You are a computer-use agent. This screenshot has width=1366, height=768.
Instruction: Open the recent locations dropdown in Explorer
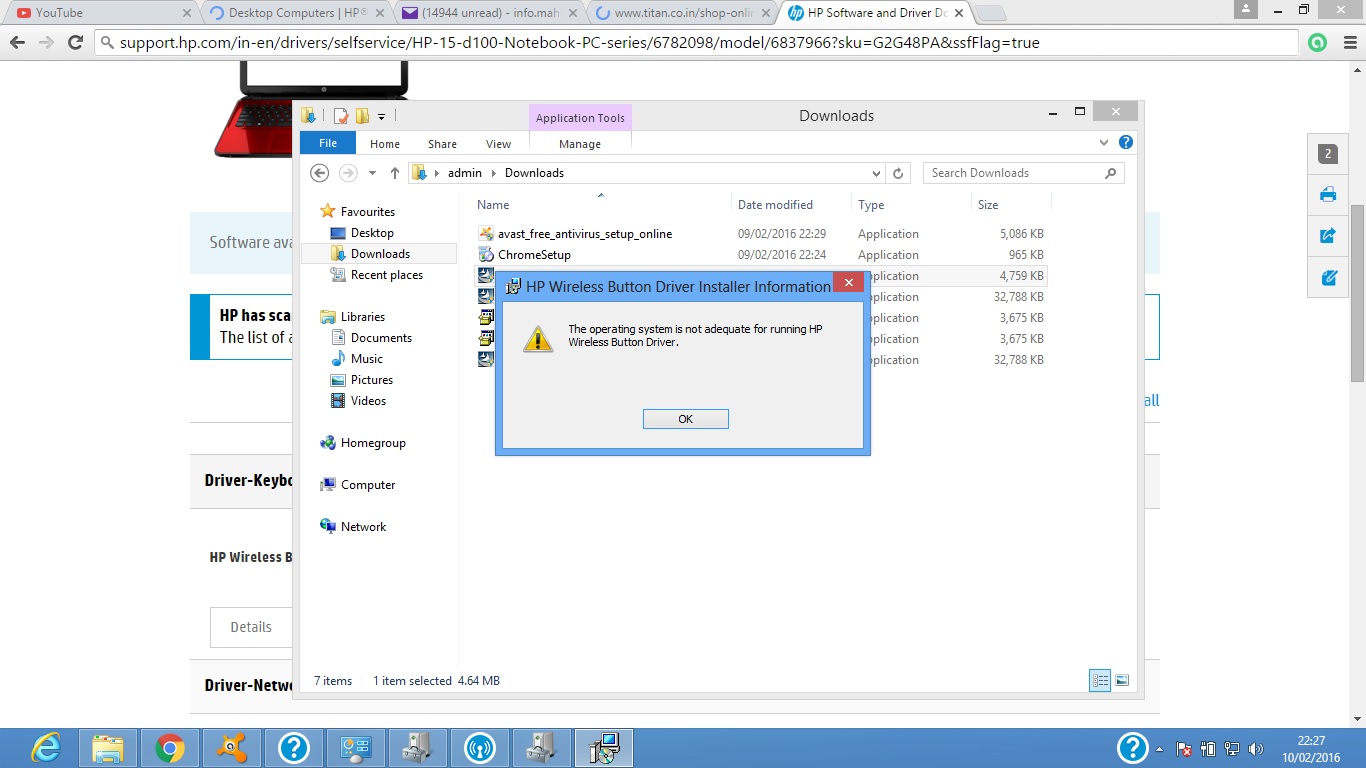372,173
